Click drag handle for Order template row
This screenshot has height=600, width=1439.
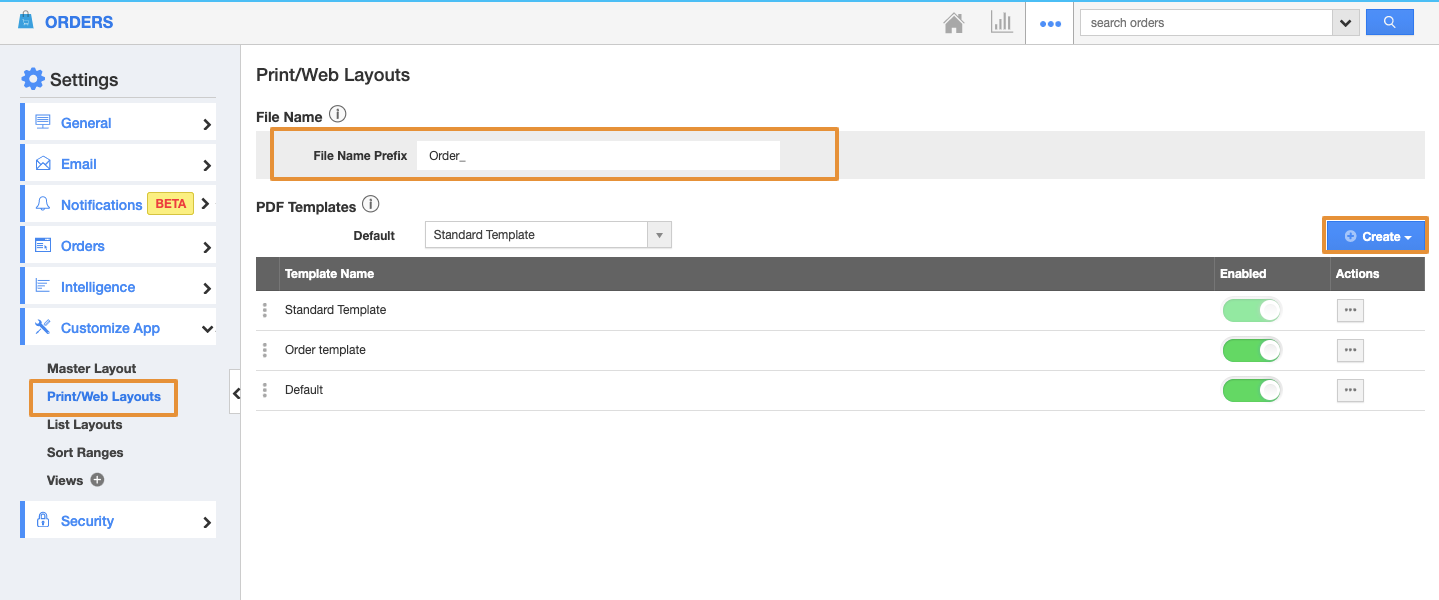click(265, 350)
